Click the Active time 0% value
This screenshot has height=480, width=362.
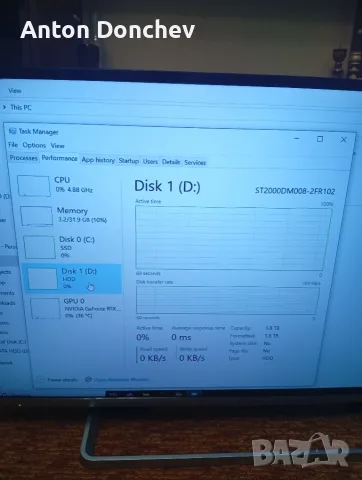(143, 337)
